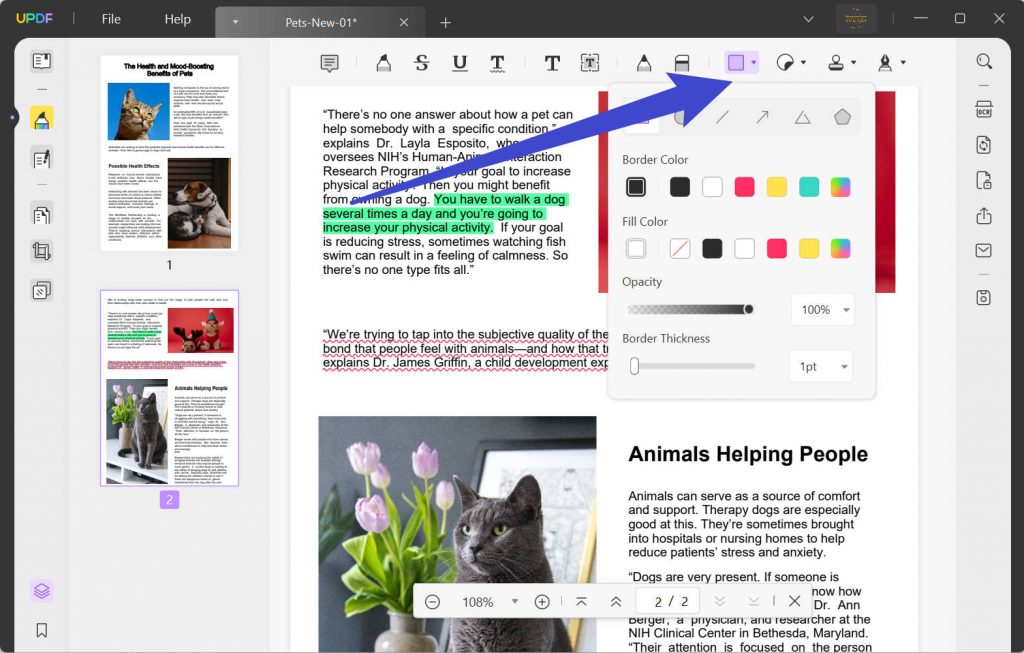Open the File menu
1024x653 pixels.
[110, 18]
